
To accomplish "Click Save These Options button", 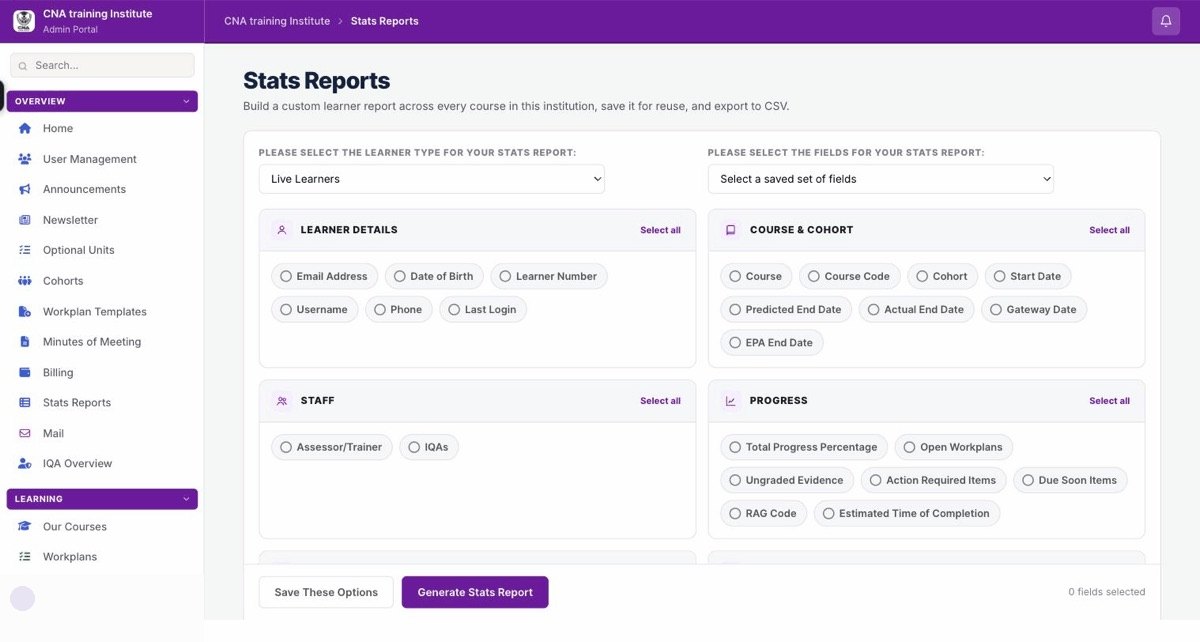I will [x=326, y=592].
